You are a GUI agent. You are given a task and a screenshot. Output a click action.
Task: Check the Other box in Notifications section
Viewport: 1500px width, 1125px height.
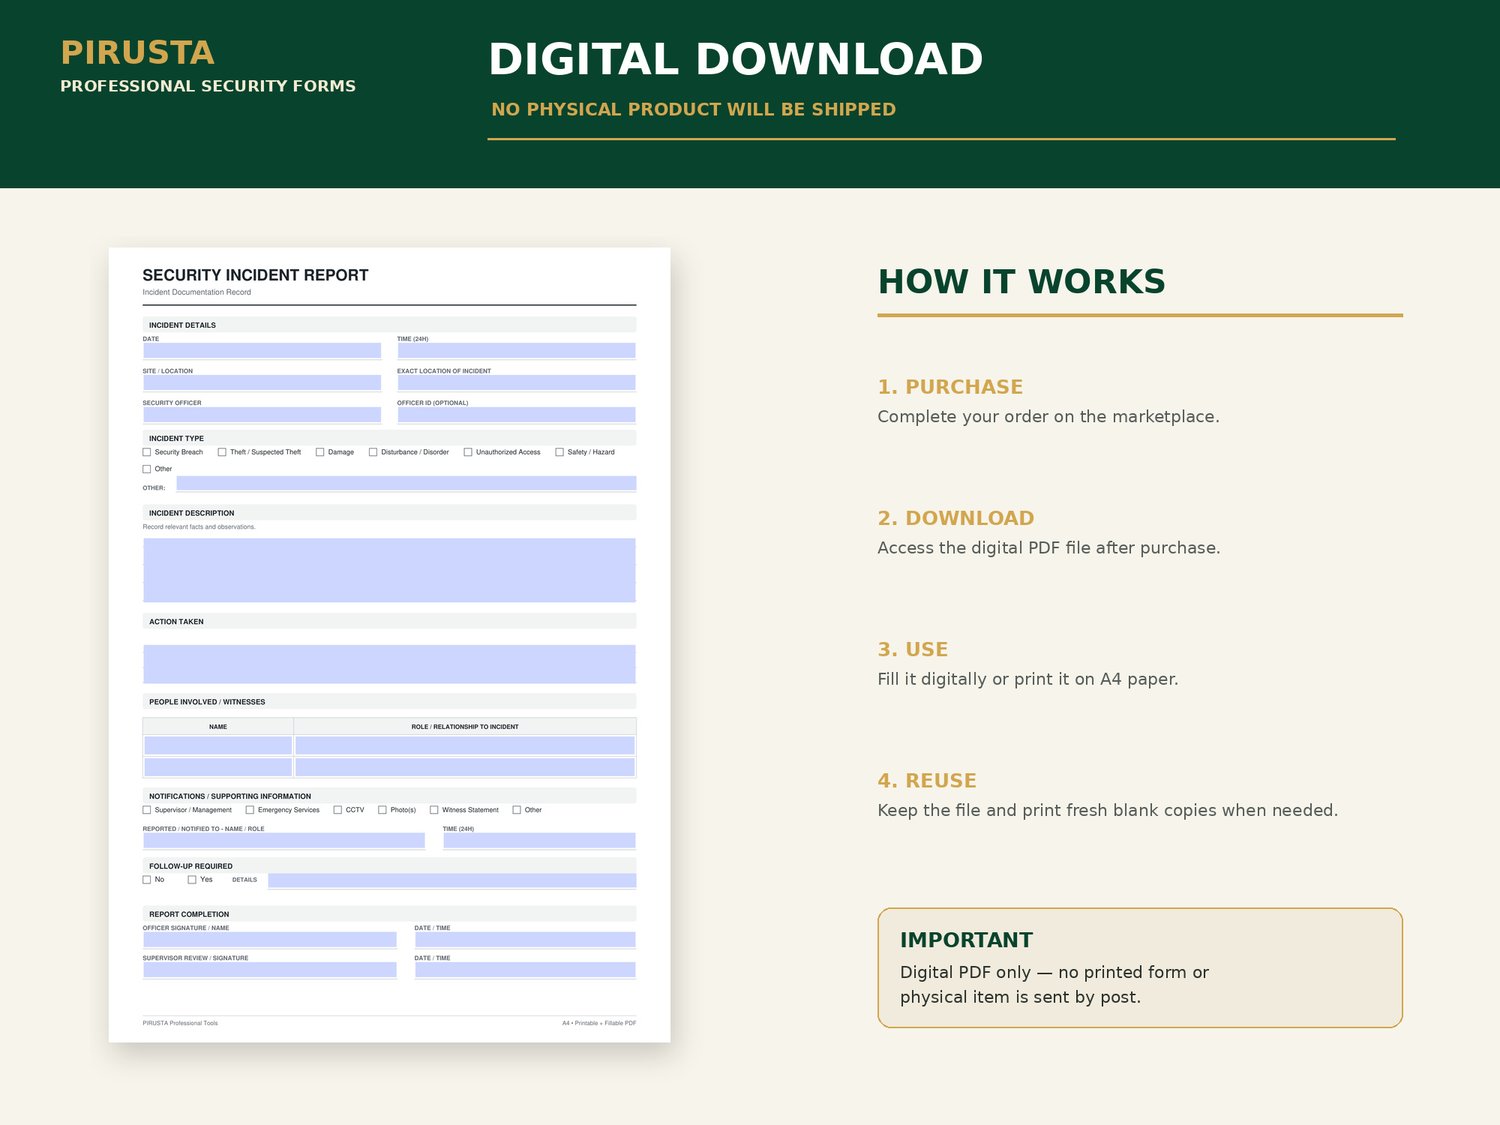(x=517, y=810)
